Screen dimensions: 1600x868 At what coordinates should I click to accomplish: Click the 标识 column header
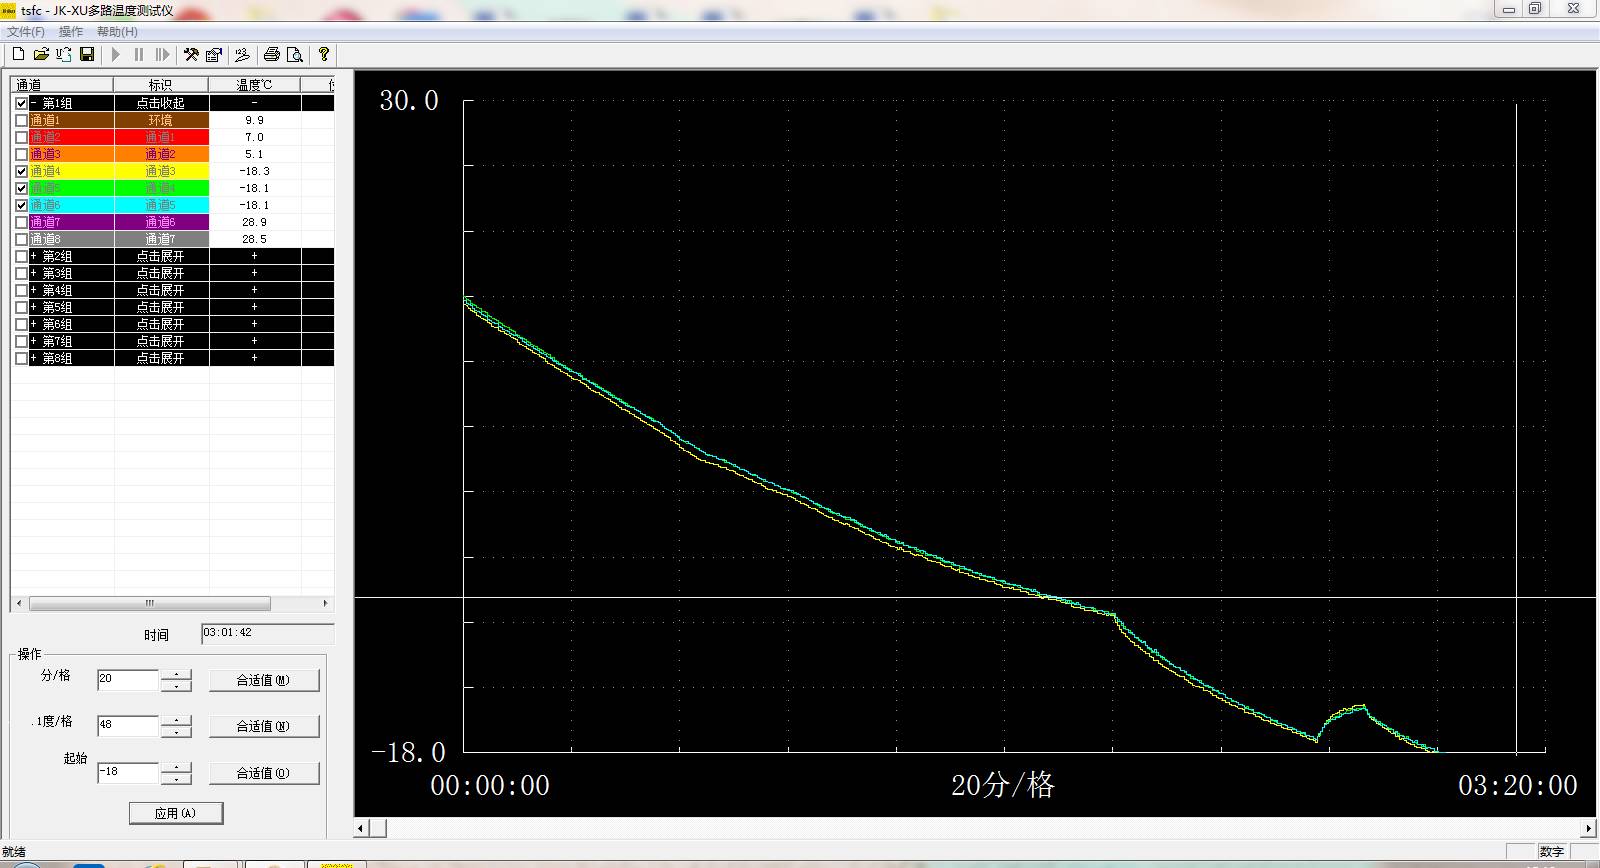pyautogui.click(x=161, y=85)
